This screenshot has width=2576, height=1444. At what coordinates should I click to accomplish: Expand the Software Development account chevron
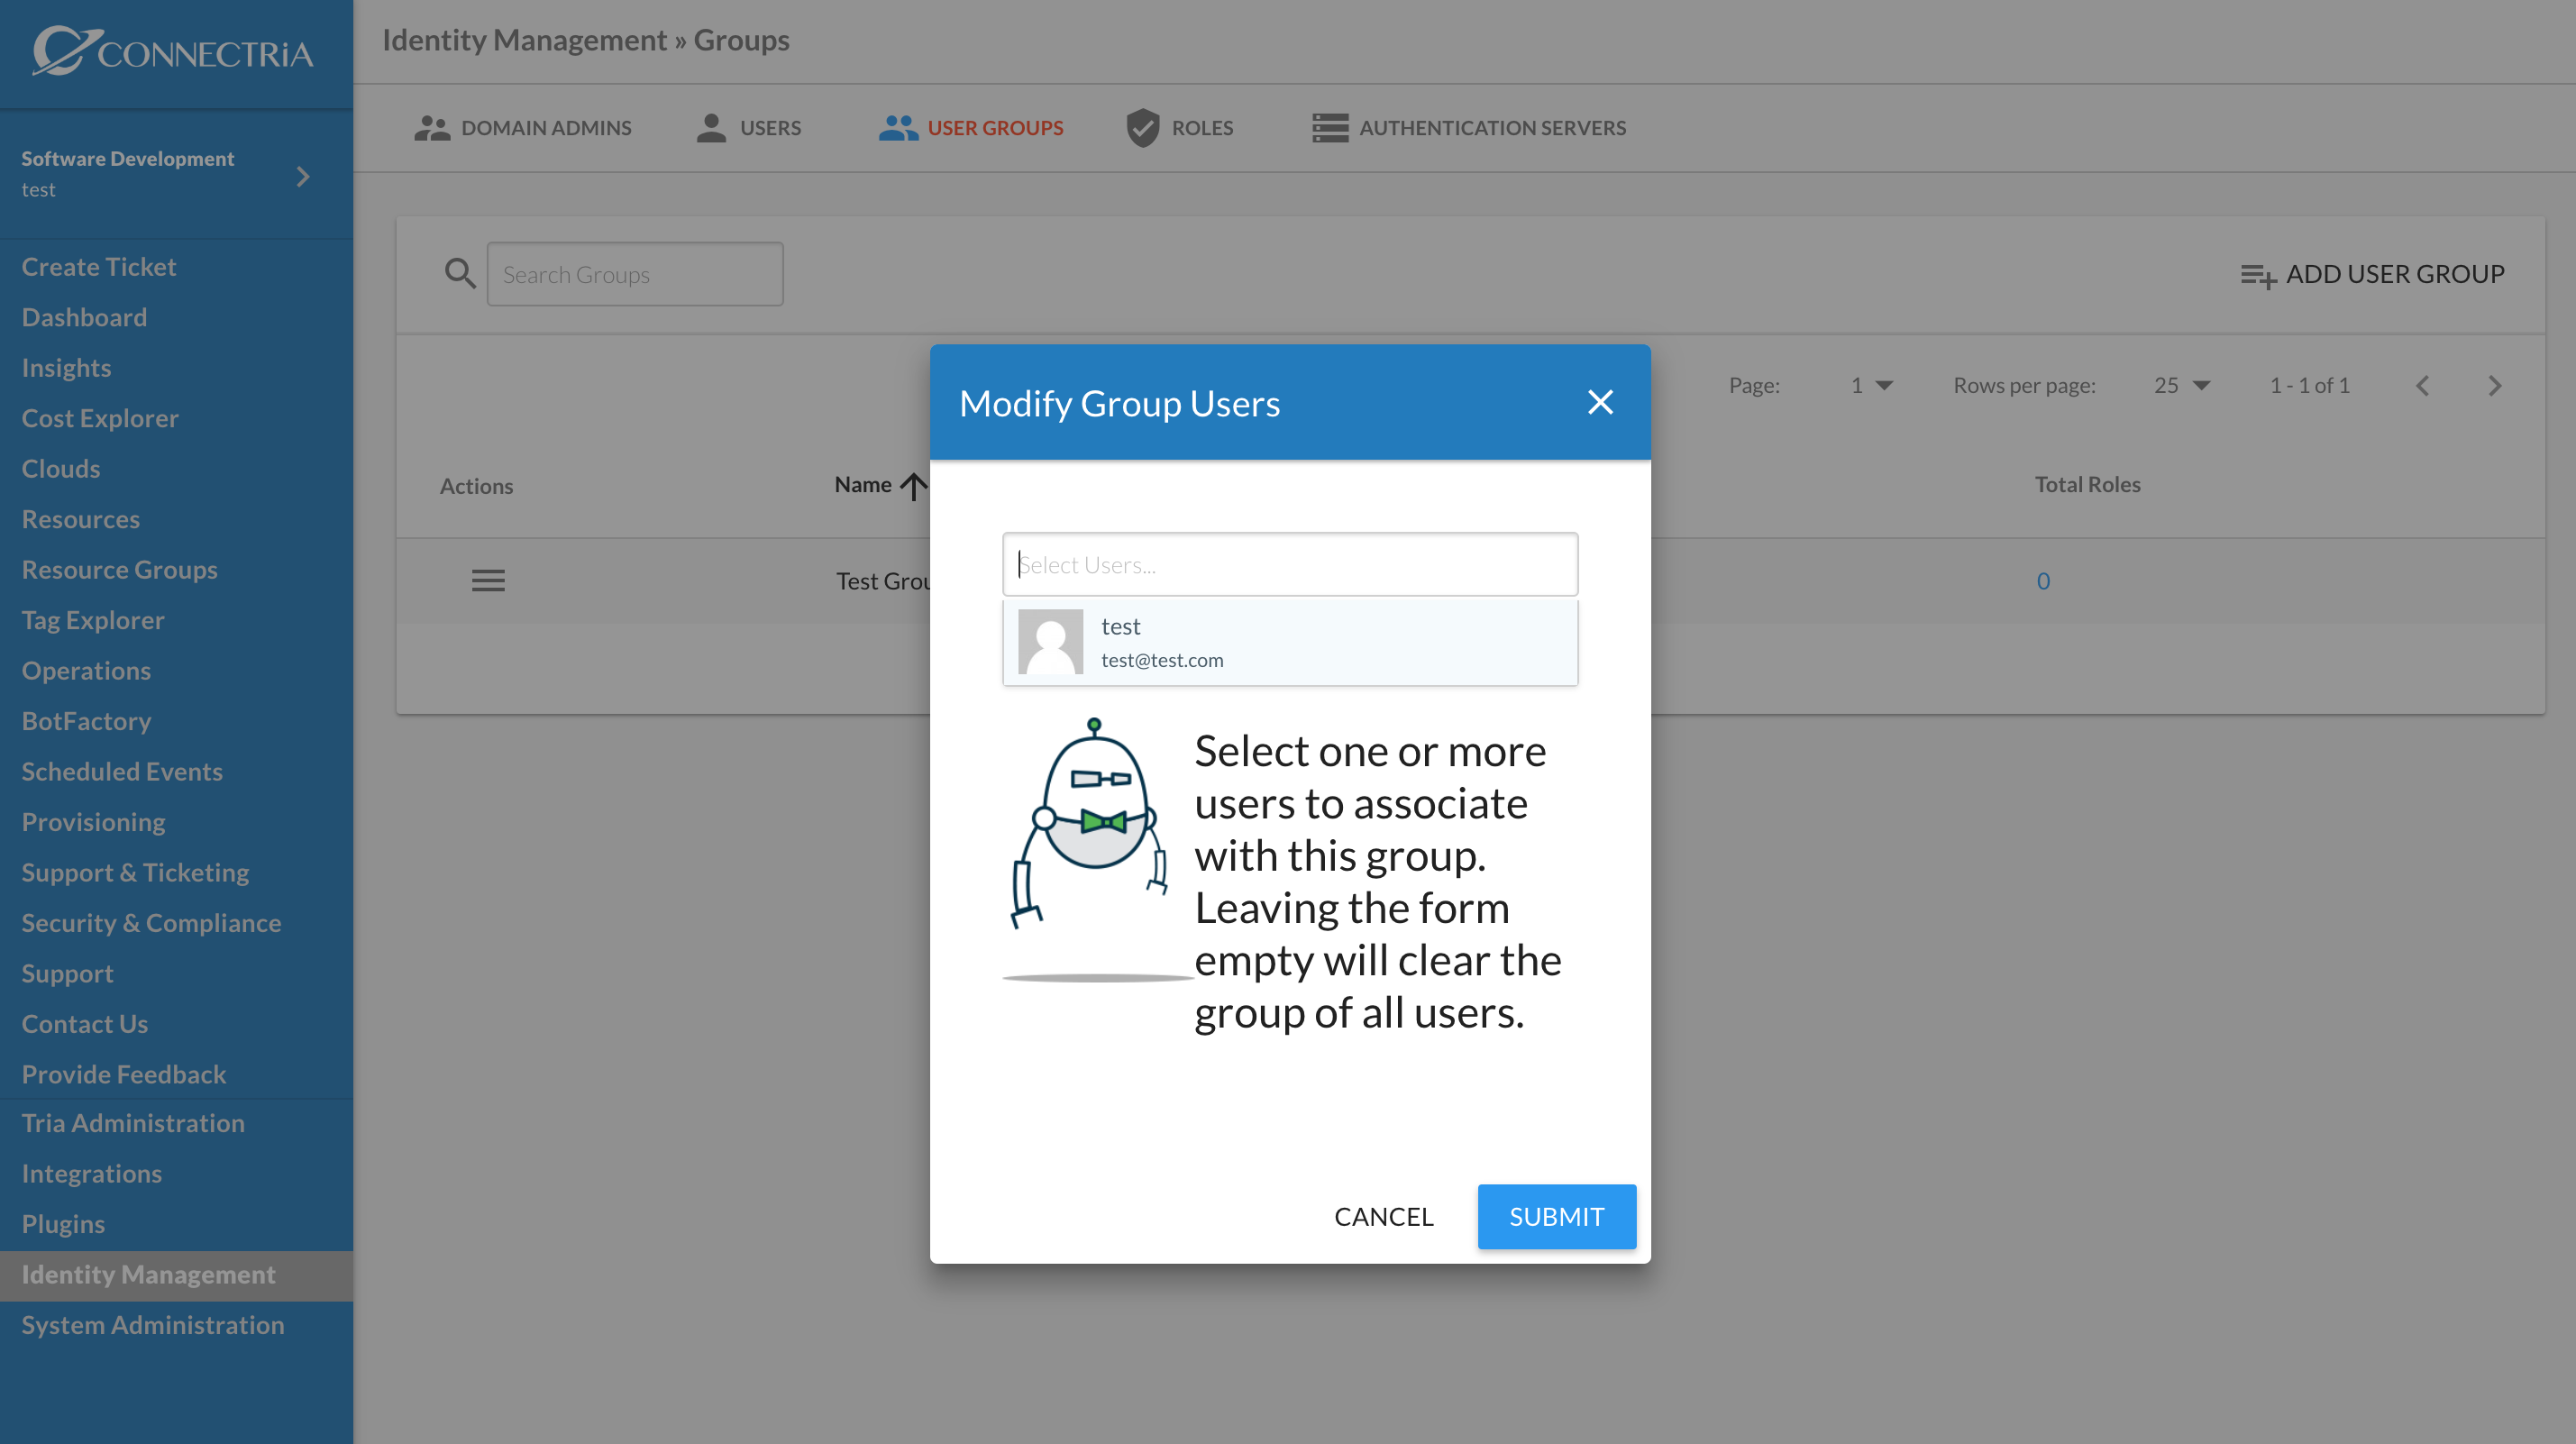(x=303, y=176)
